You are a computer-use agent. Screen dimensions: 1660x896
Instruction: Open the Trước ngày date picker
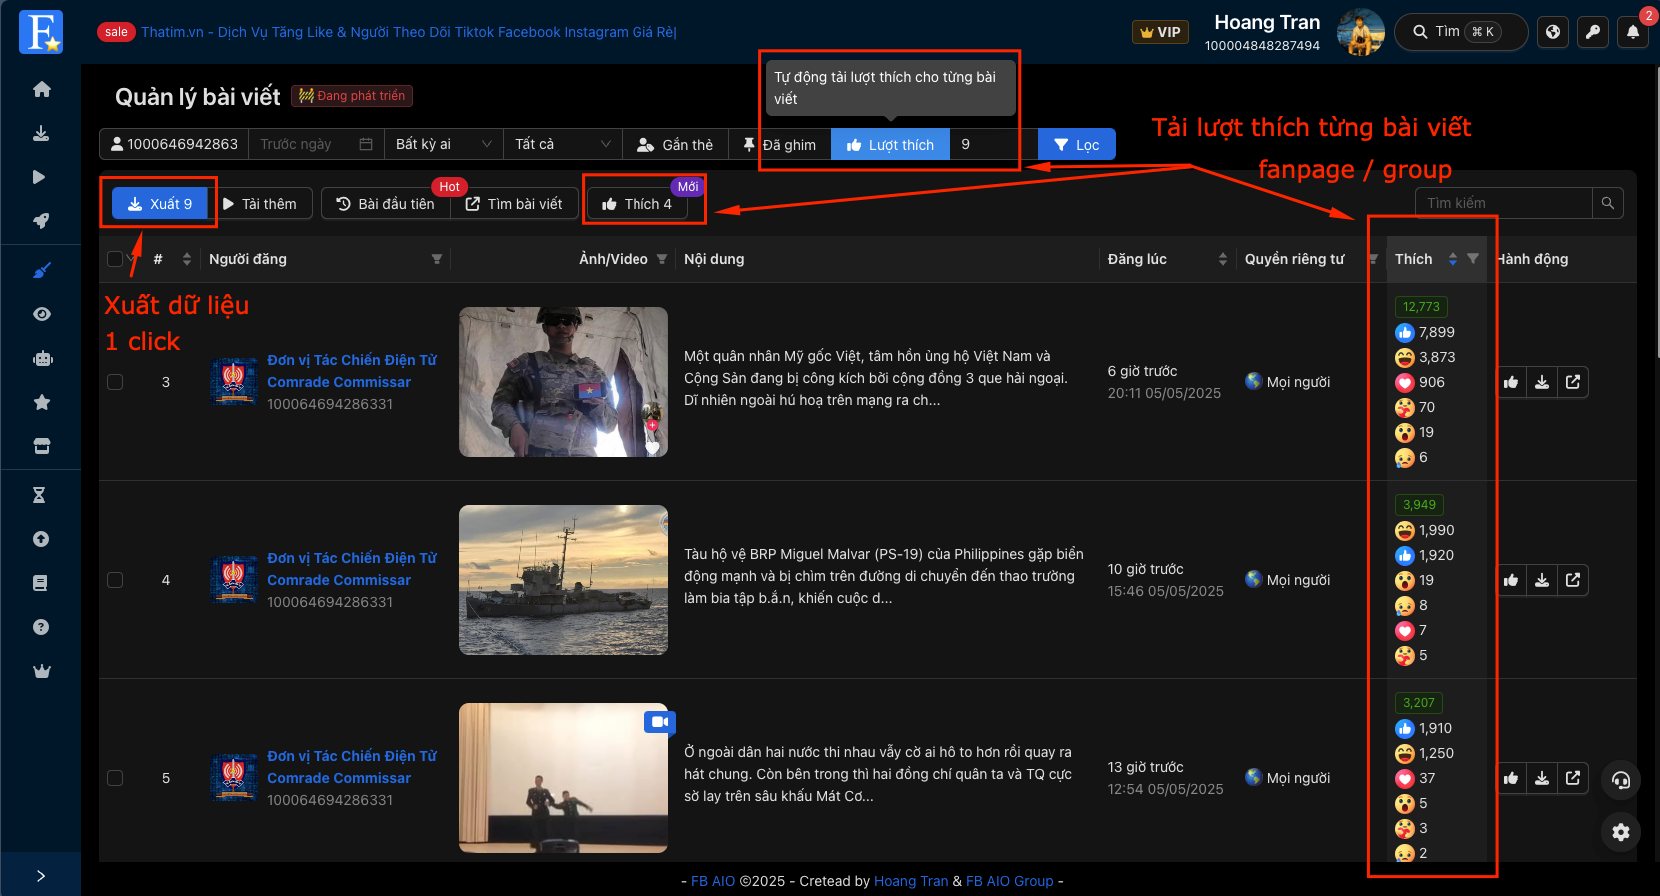click(x=316, y=144)
